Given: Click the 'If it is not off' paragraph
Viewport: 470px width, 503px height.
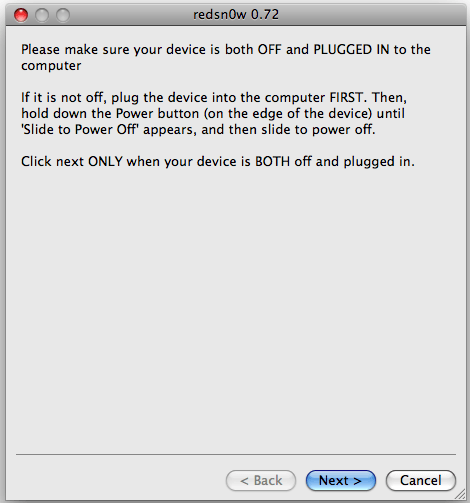Looking at the screenshot, I should (x=214, y=113).
